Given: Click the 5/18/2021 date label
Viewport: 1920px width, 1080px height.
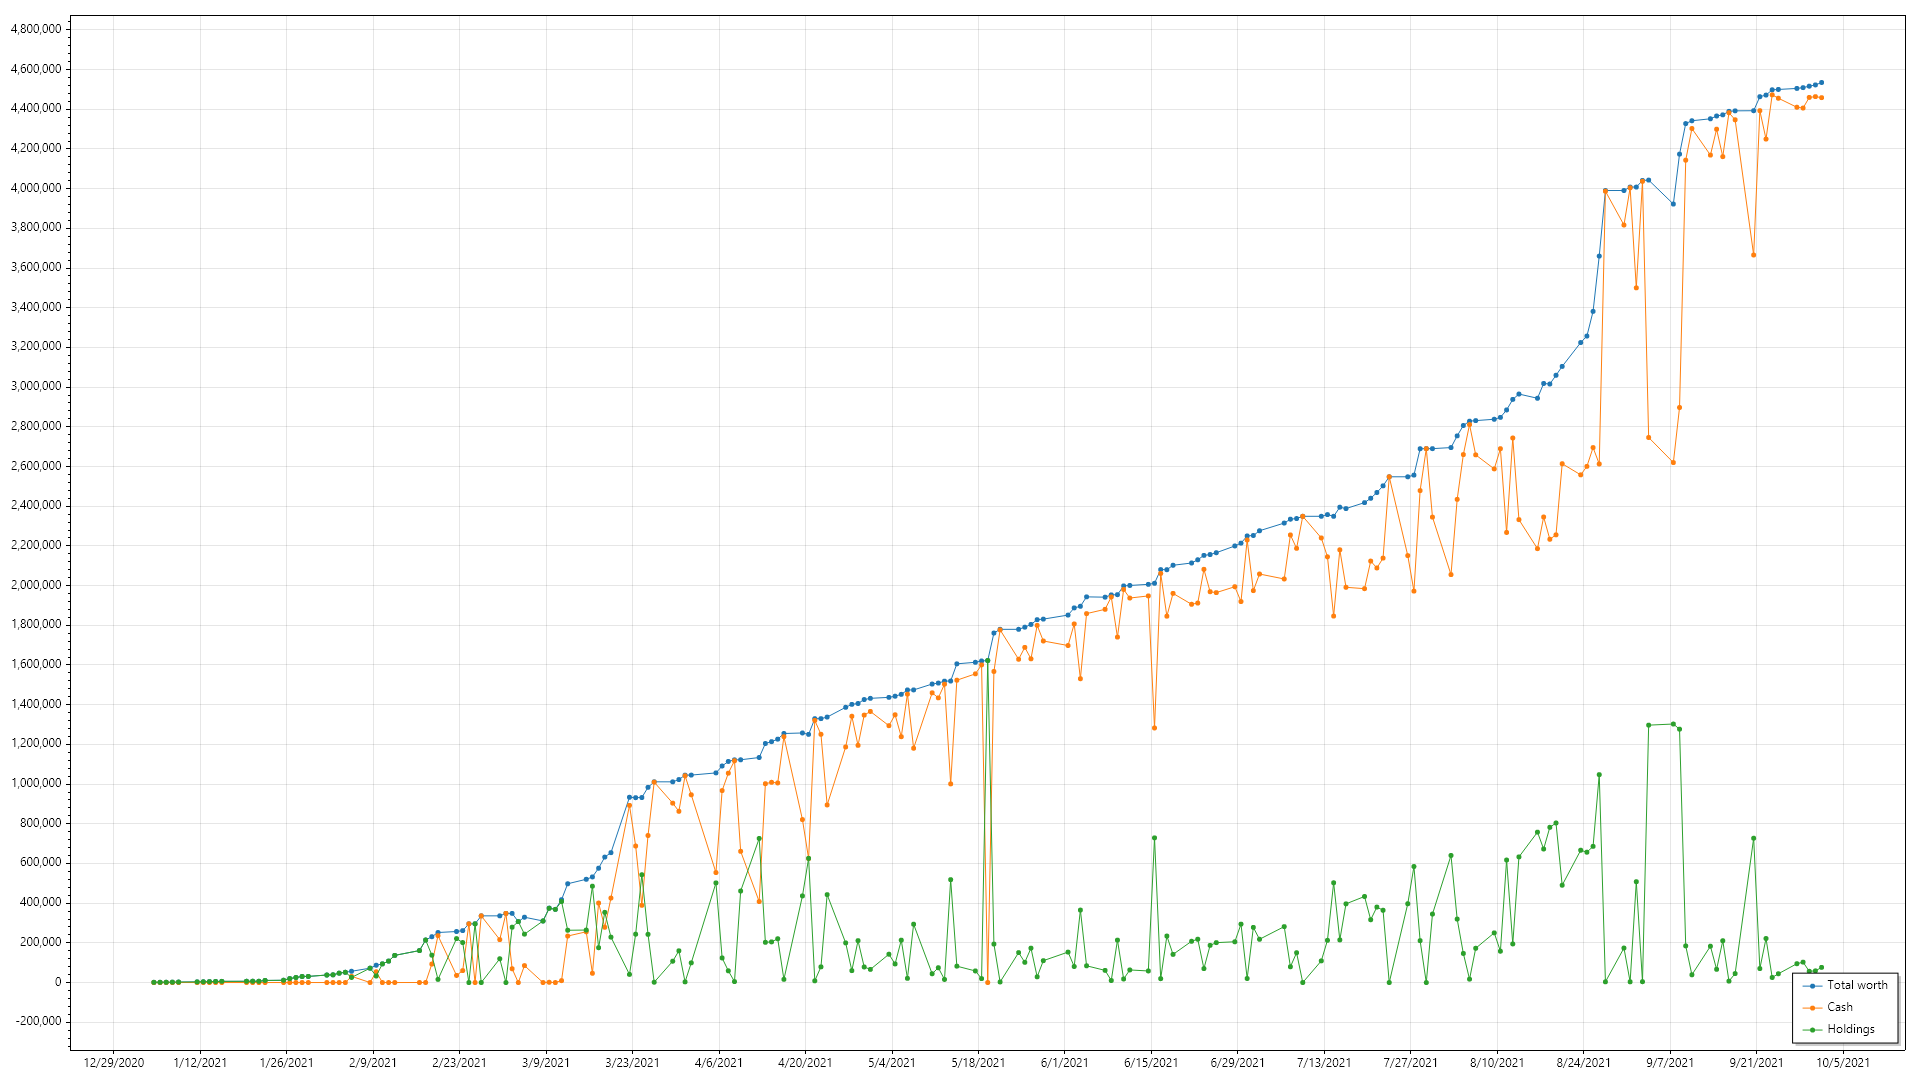Looking at the screenshot, I should point(978,1063).
